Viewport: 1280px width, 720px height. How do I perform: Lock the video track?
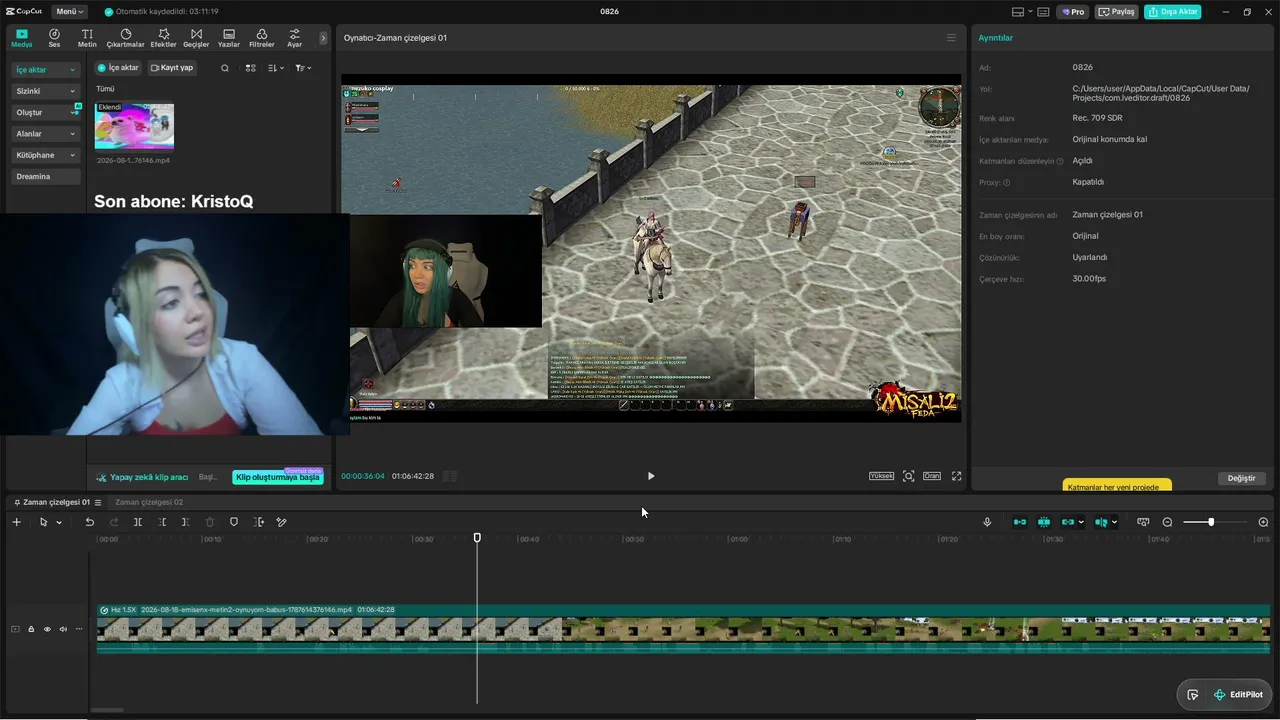pos(31,629)
